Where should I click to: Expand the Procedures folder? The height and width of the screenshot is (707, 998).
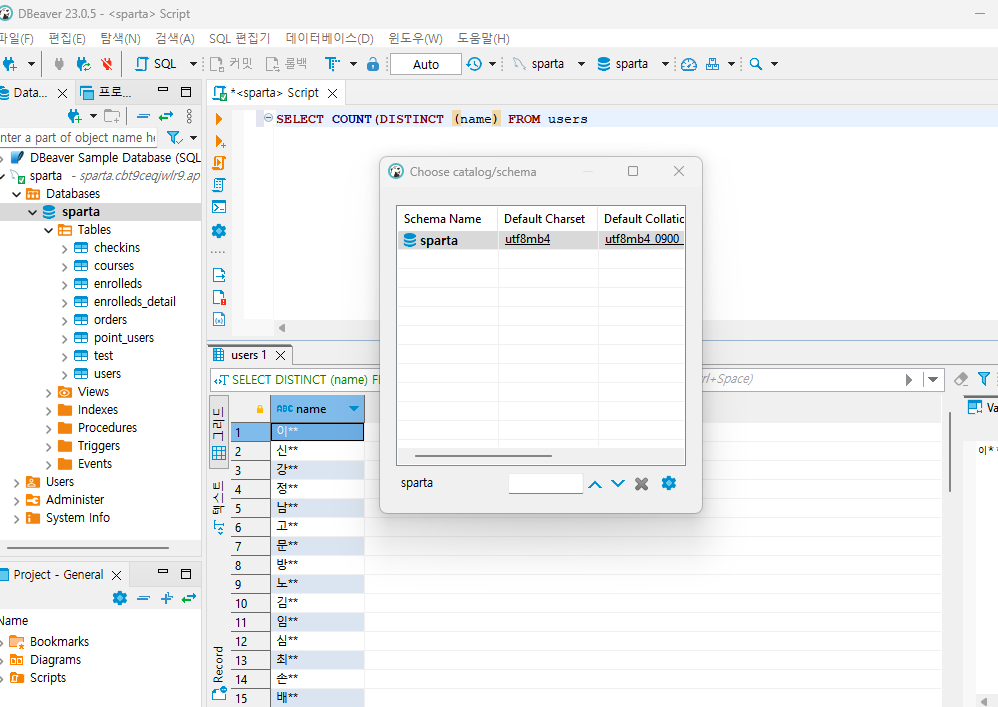(x=48, y=429)
